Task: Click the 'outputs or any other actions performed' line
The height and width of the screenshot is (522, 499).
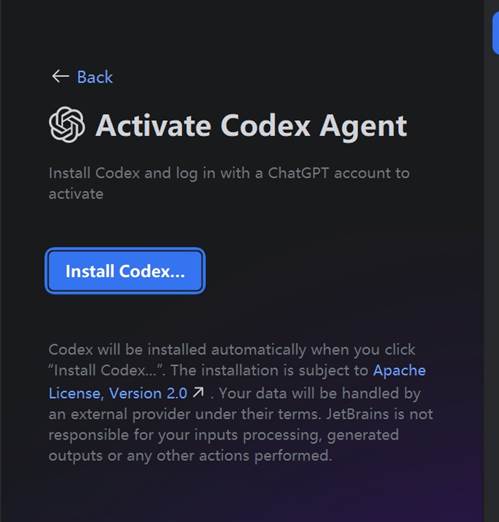Action: 190,456
